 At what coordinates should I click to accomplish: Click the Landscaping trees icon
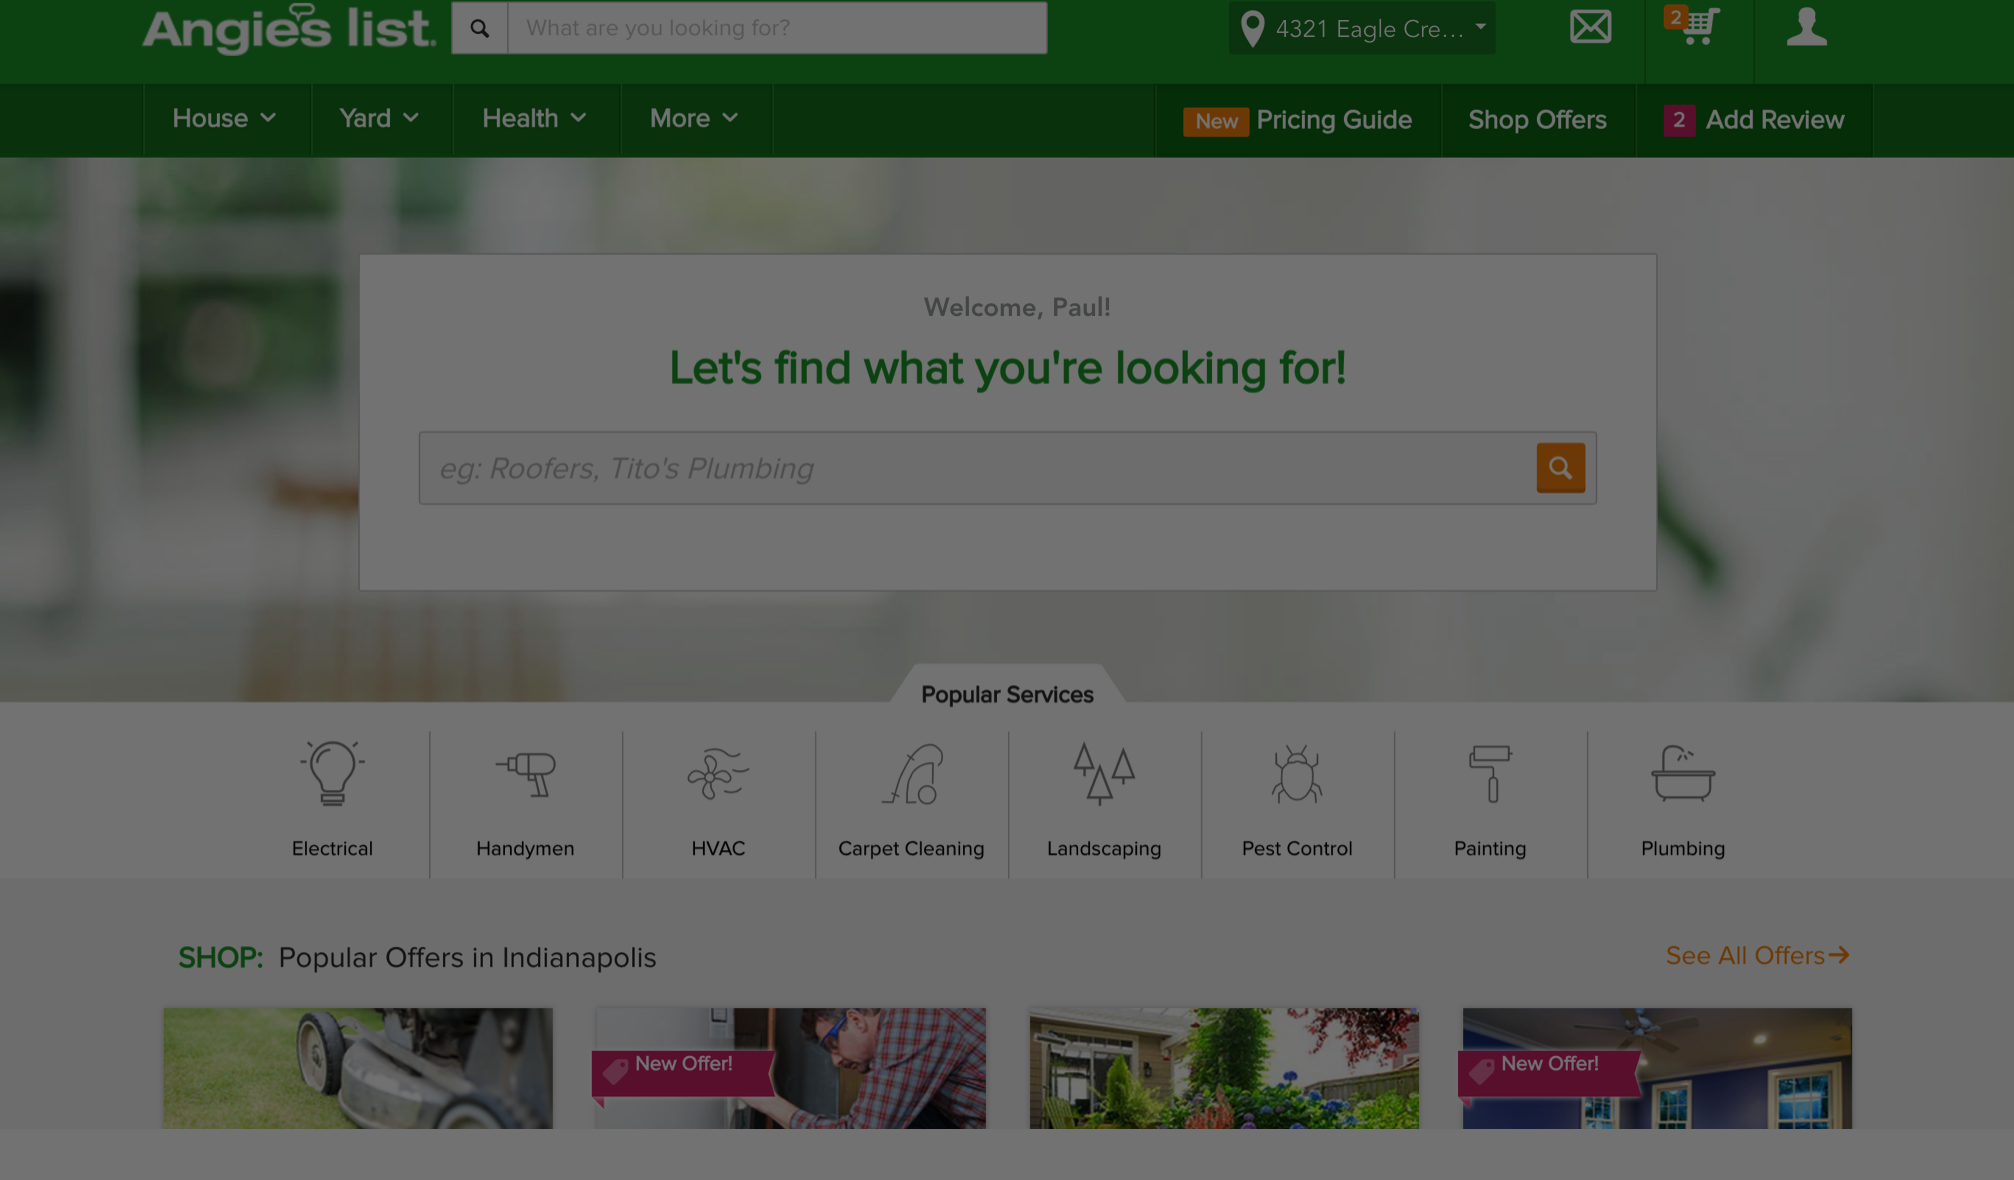coord(1104,773)
